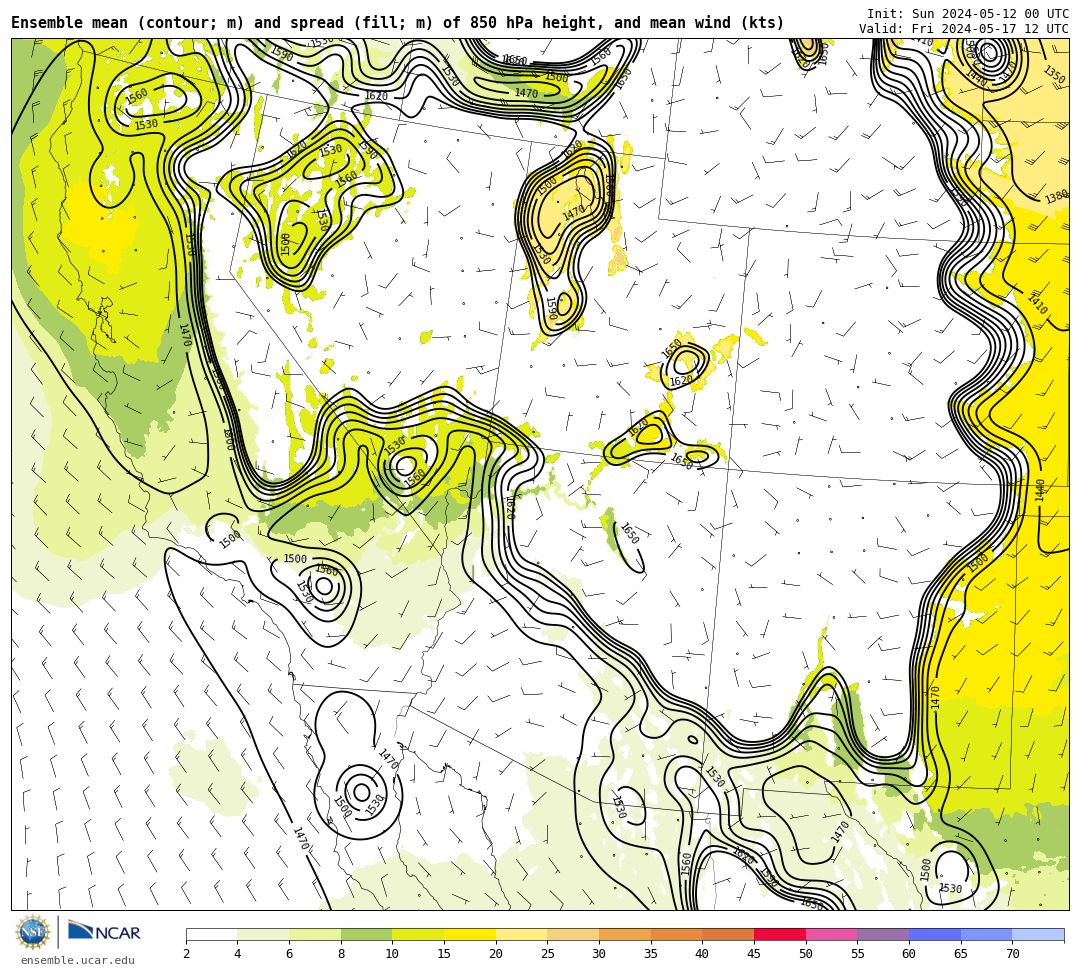
Task: Click the red 45-50 m colorbar segment
Action: (780, 934)
